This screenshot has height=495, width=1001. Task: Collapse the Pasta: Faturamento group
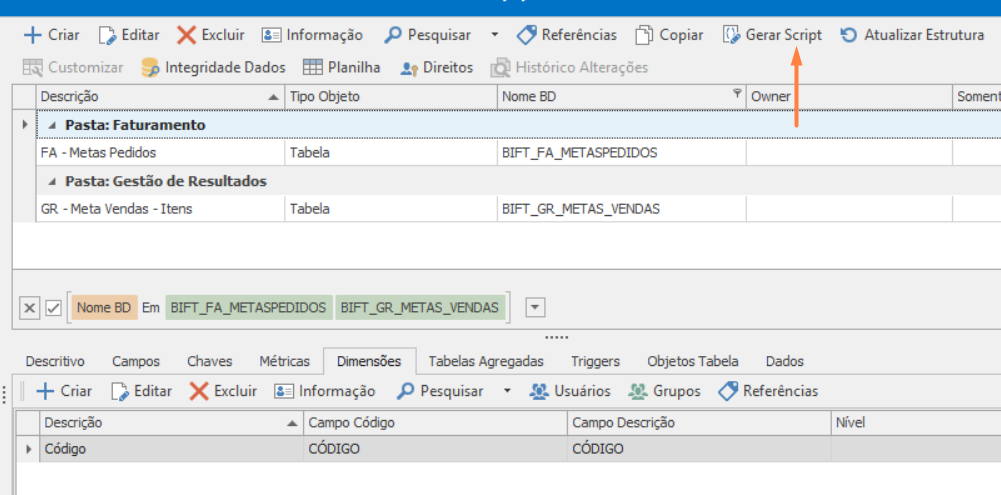pyautogui.click(x=52, y=125)
